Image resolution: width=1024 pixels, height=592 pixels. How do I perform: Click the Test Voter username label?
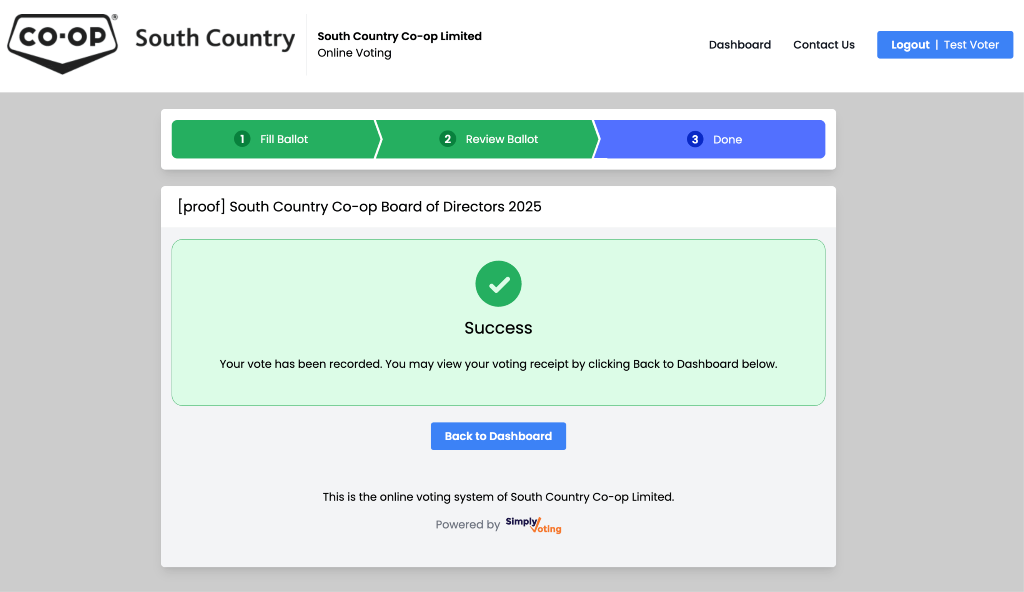pyautogui.click(x=971, y=45)
